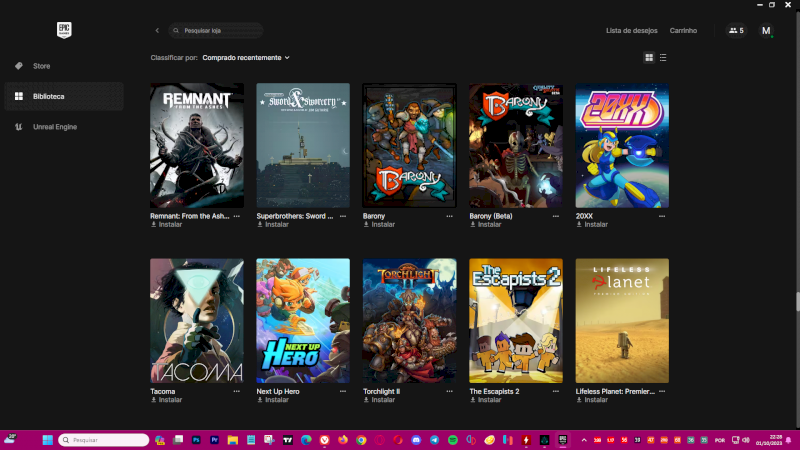Click the Epic Games Launcher taskbar icon
This screenshot has height=450, width=800.
click(563, 440)
